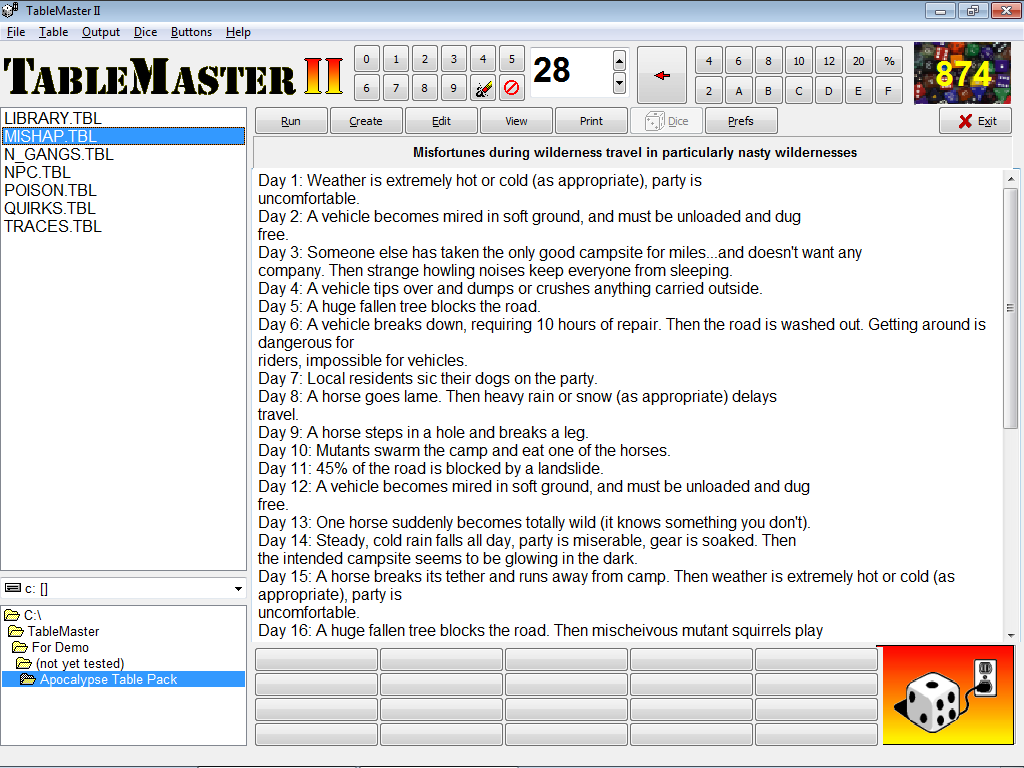1024x768 pixels.
Task: Click keypad digit 5
Action: tap(511, 59)
